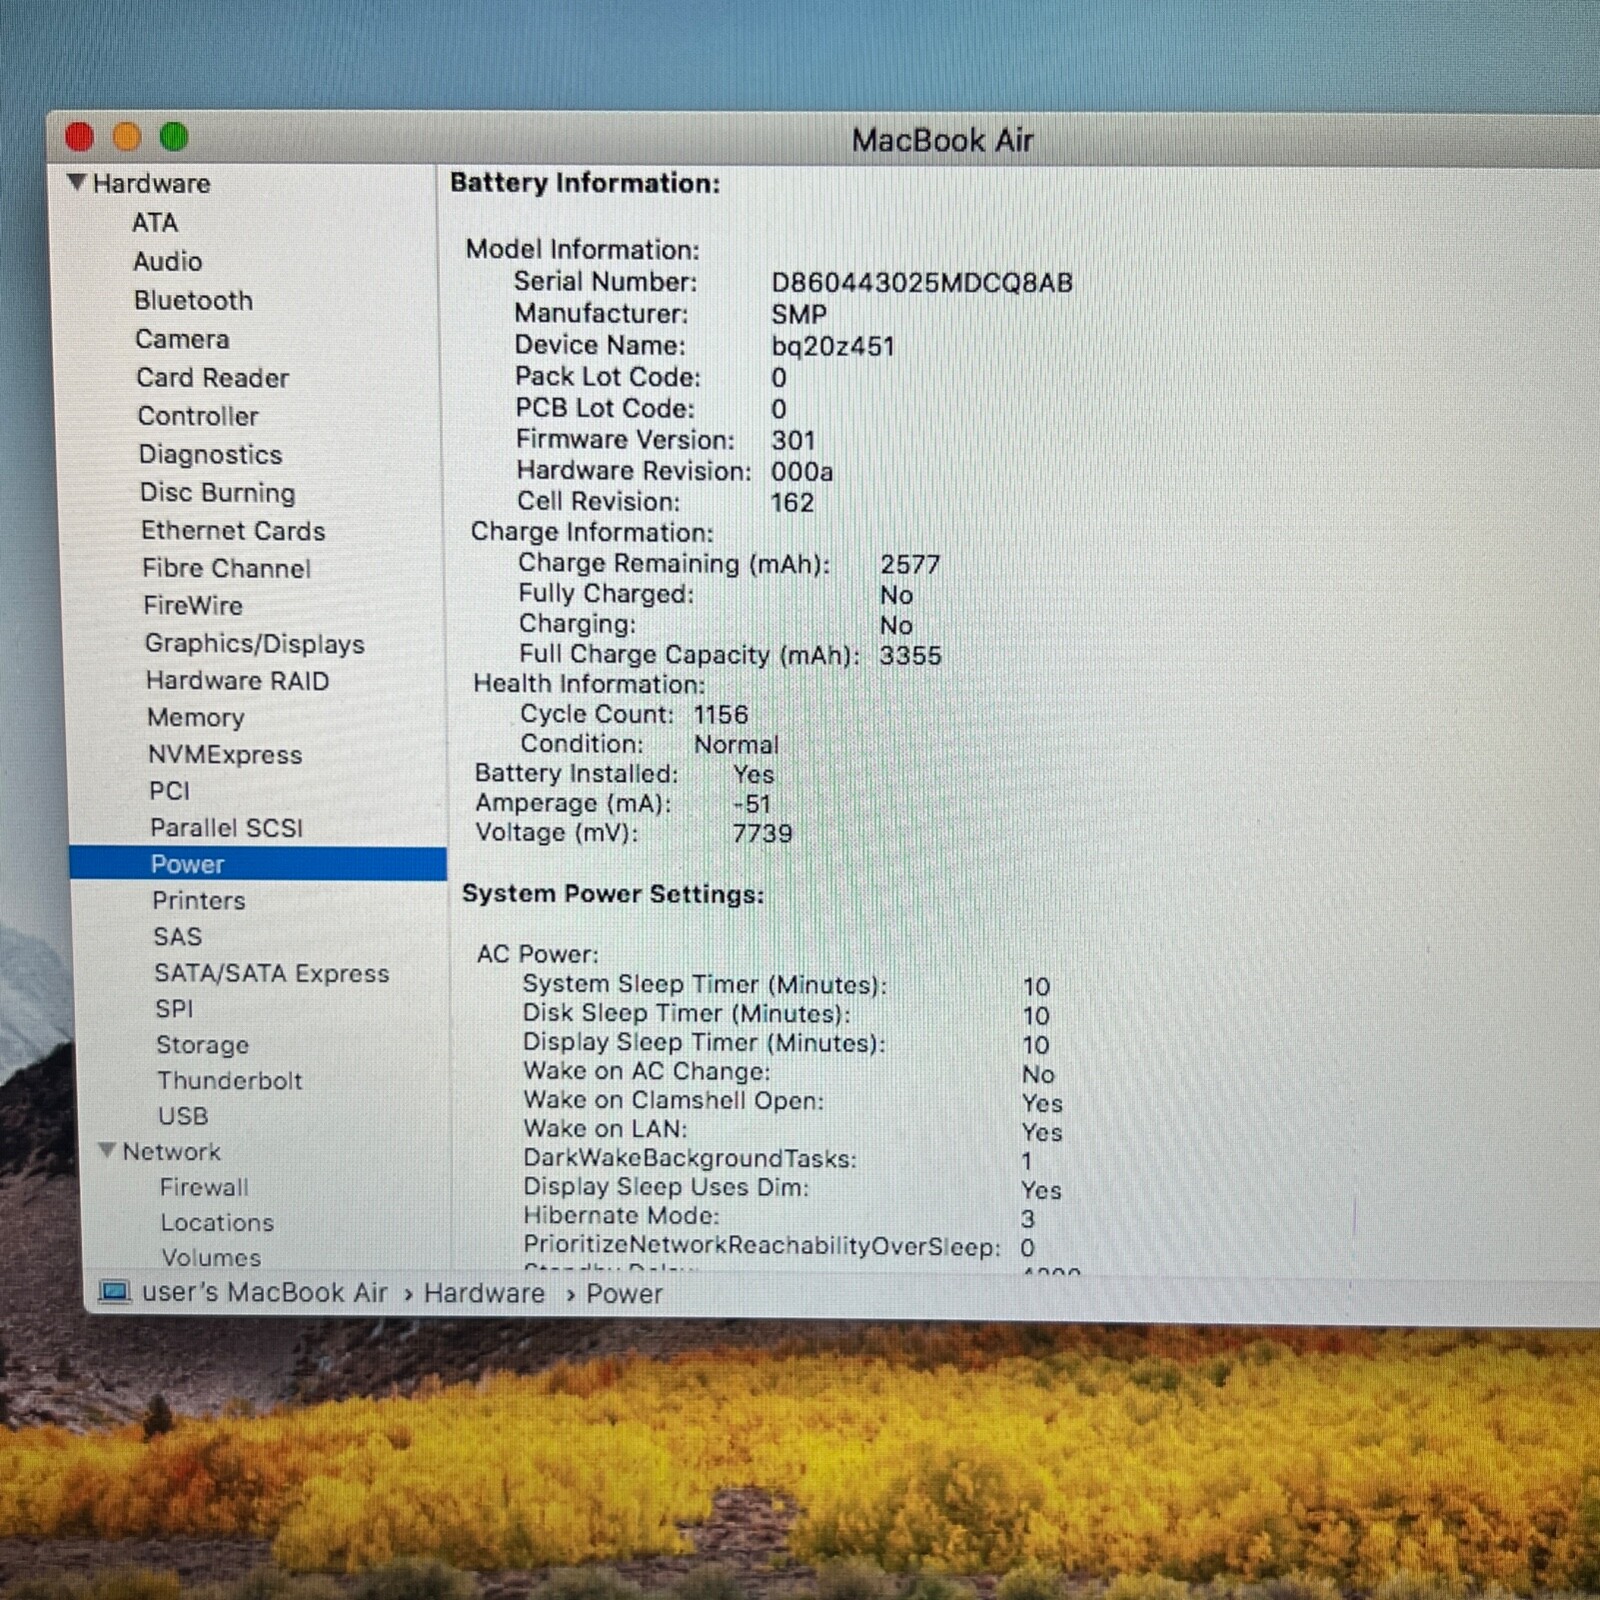Click Hardware in the path bar

point(485,1293)
